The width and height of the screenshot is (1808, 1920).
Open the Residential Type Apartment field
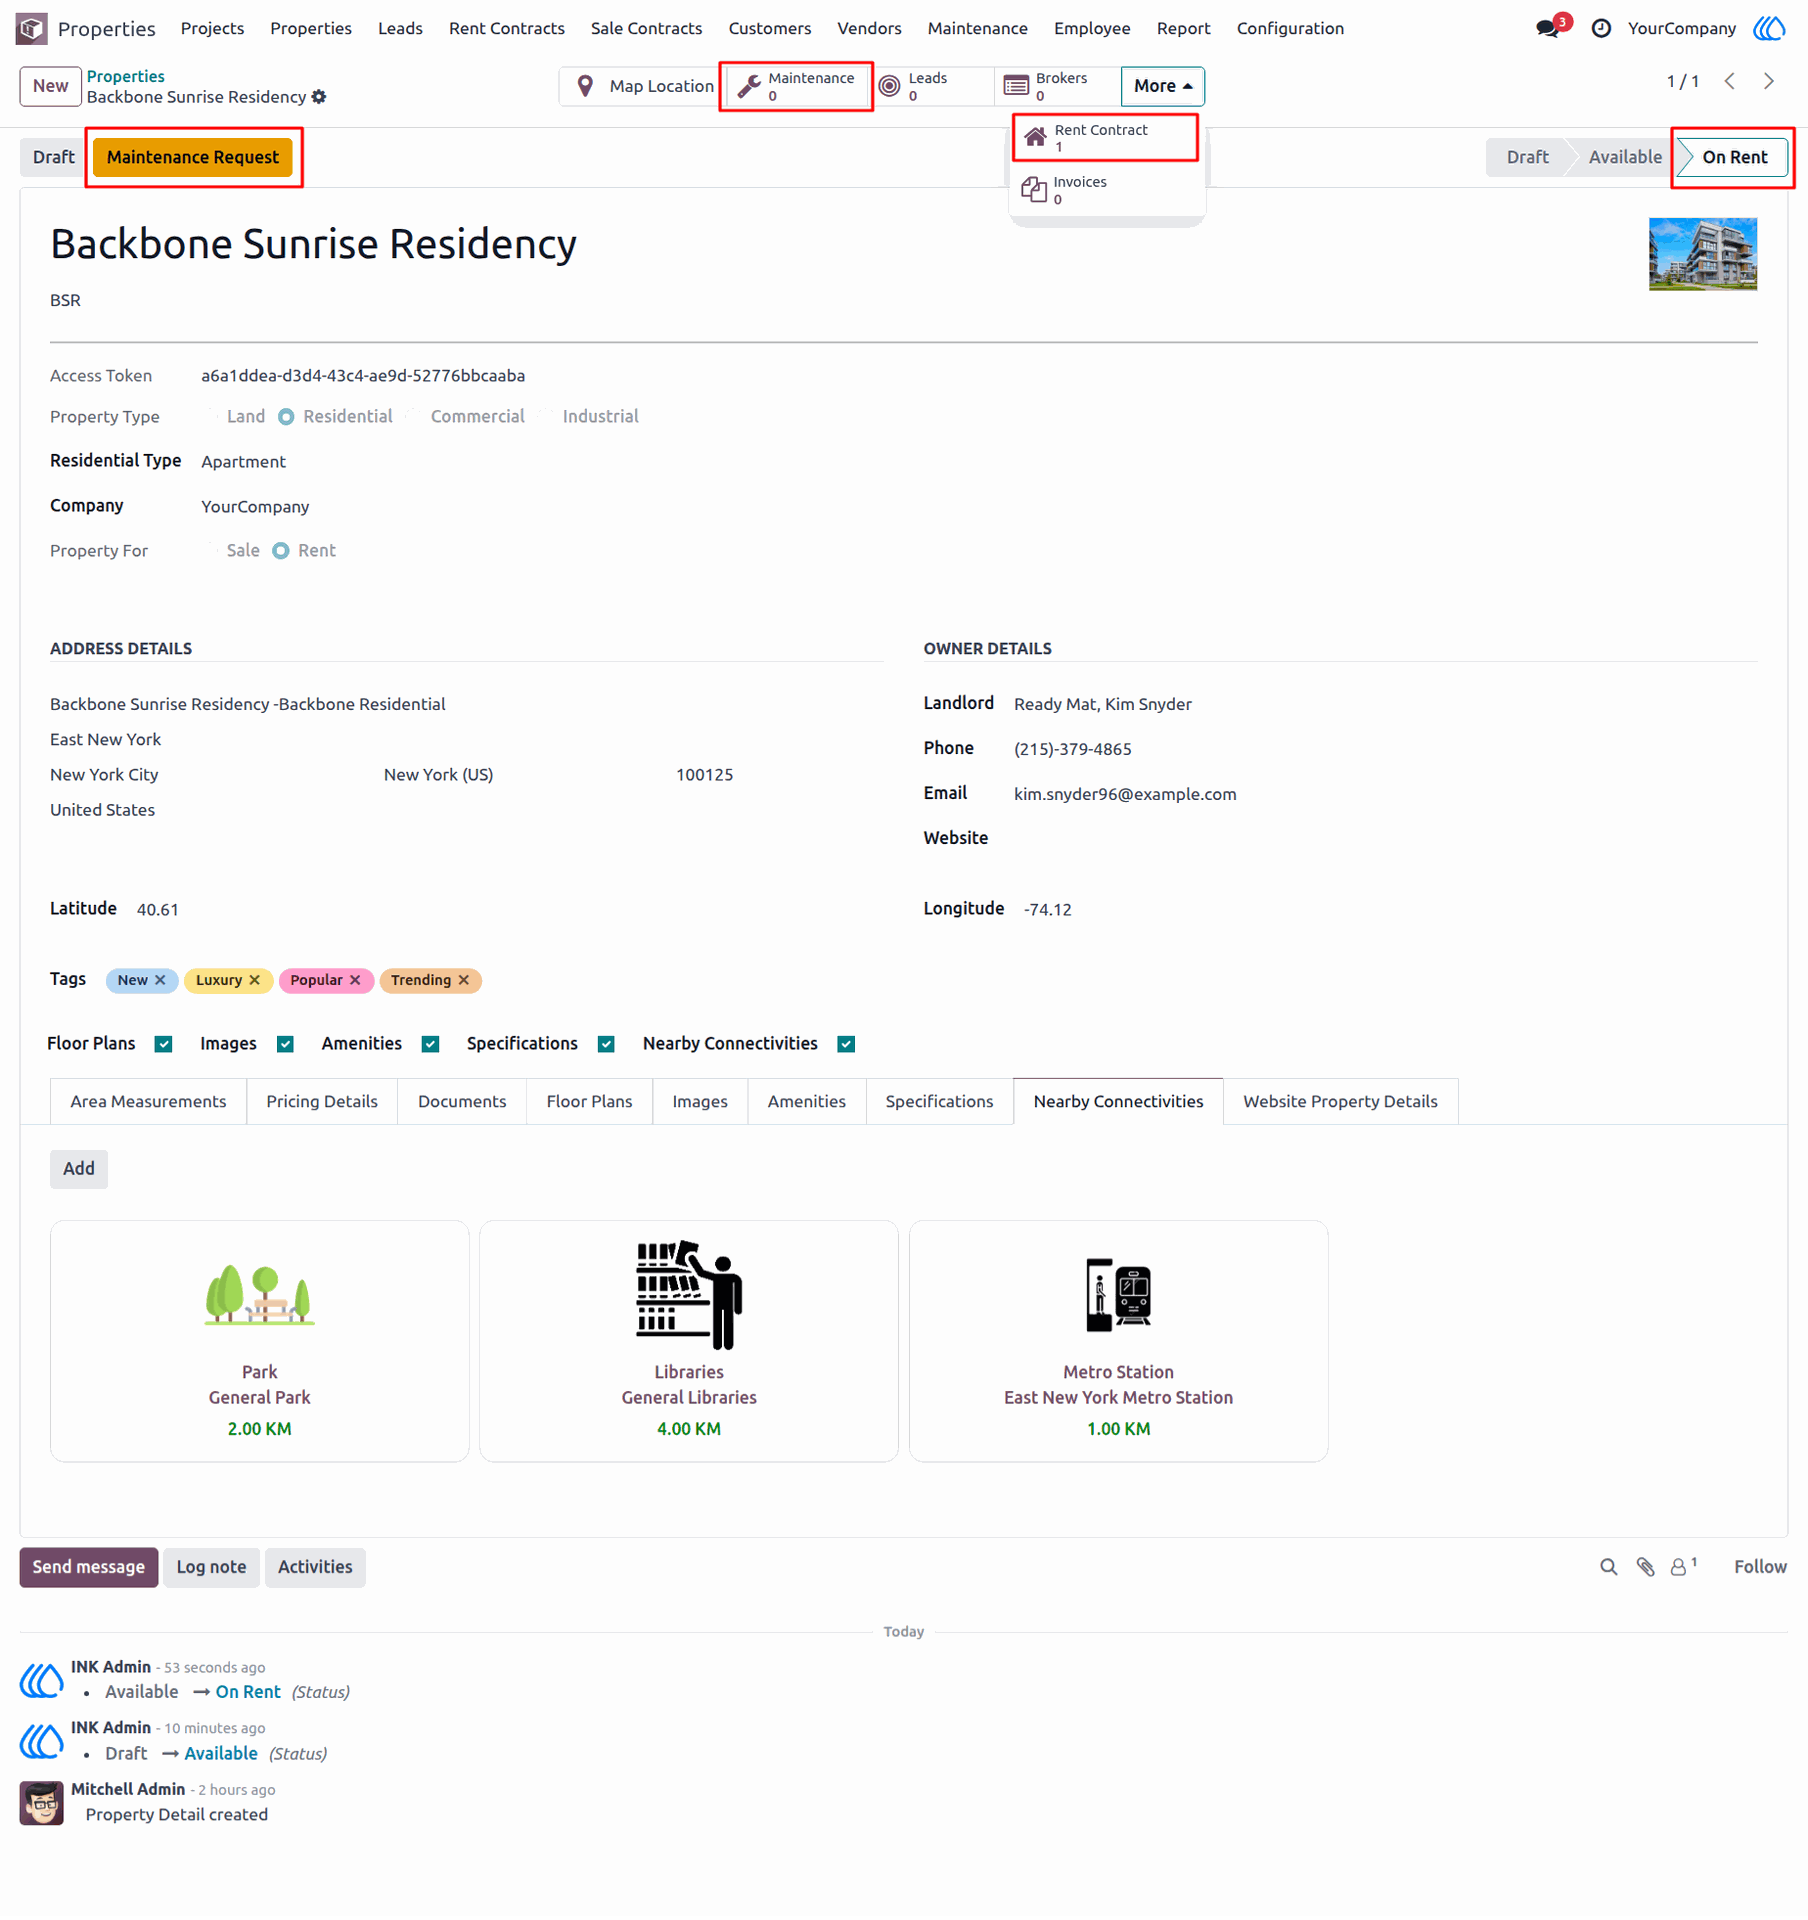(x=243, y=462)
